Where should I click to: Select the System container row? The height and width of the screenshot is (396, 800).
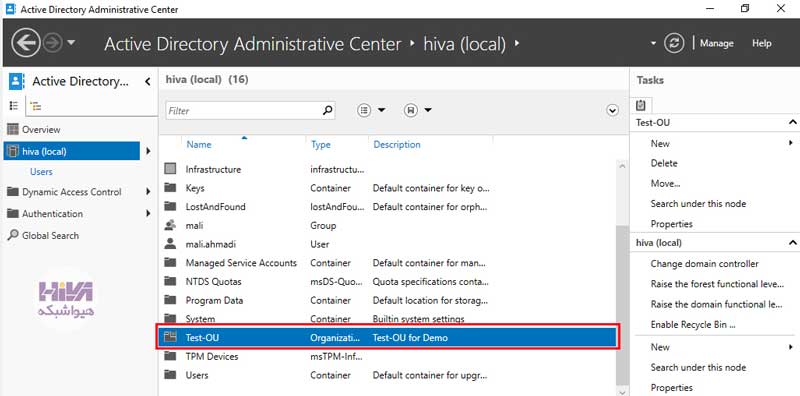click(388, 318)
